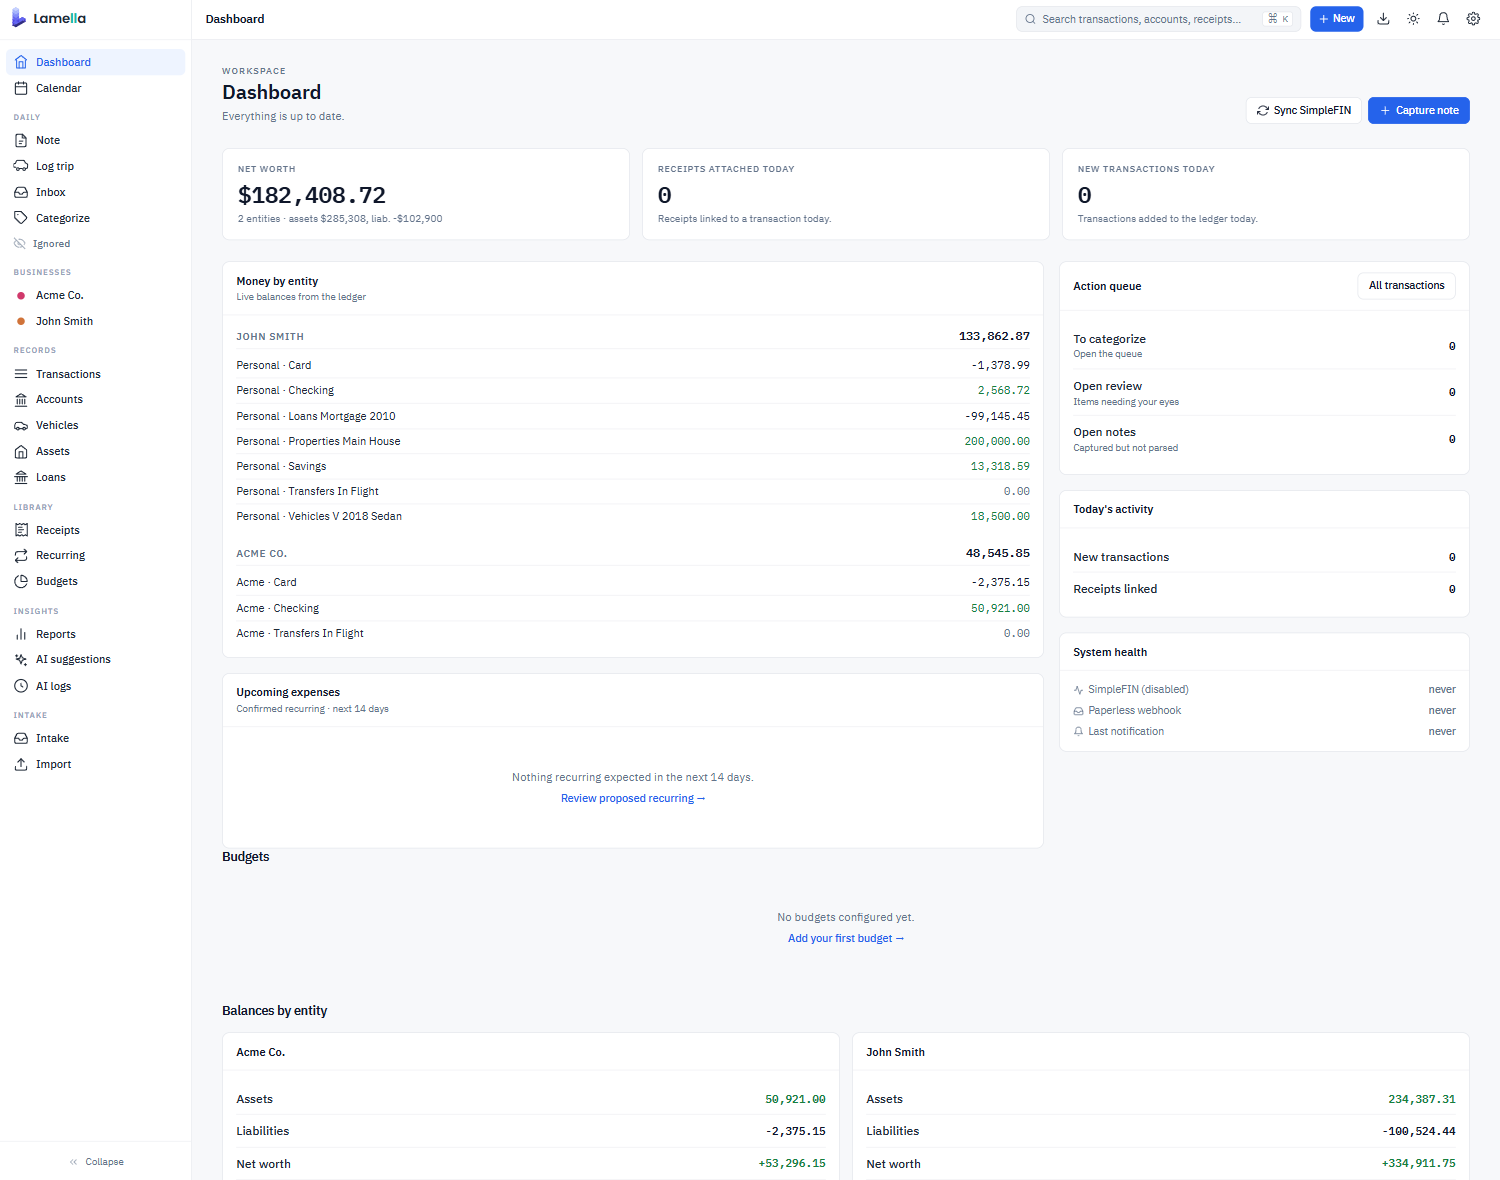Toggle the light/dark theme sun icon
Screen dimensions: 1500x1180
pyautogui.click(x=1413, y=19)
